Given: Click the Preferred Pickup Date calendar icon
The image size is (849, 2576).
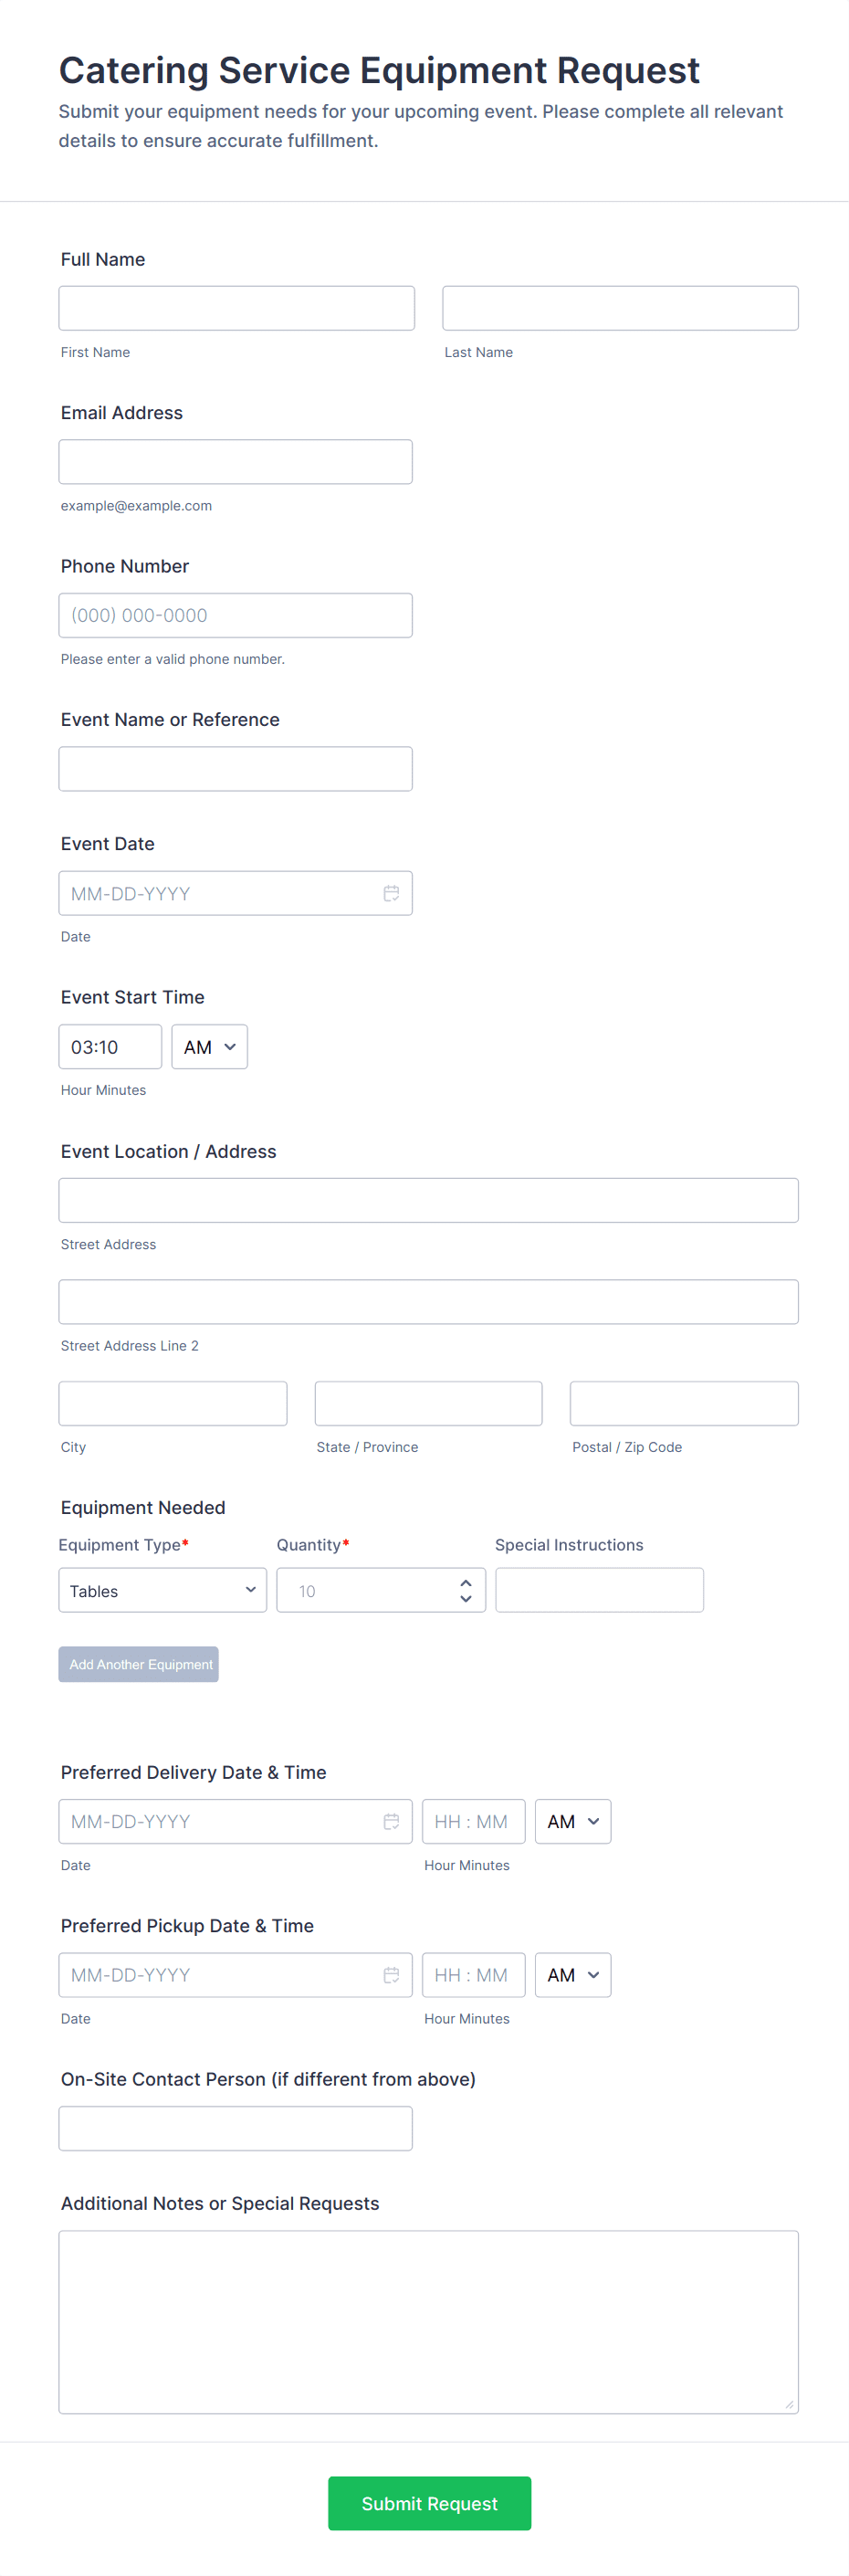Looking at the screenshot, I should pos(391,1974).
